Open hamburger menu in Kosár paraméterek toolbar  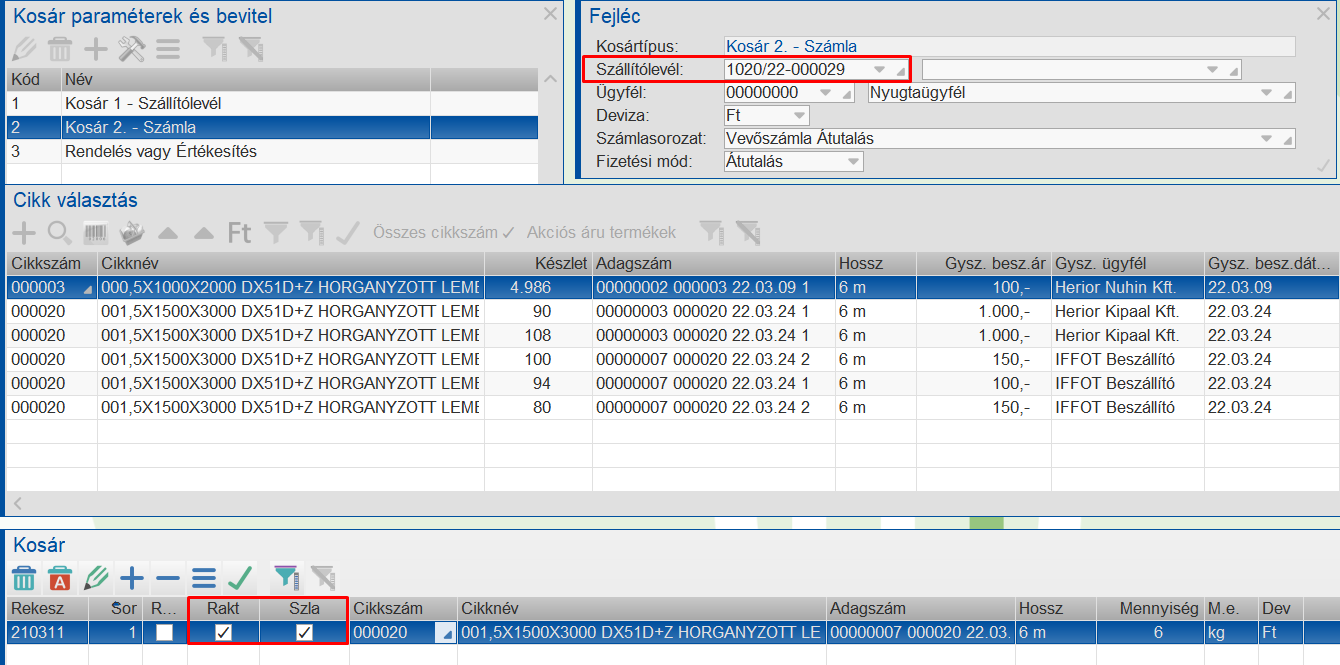click(167, 48)
